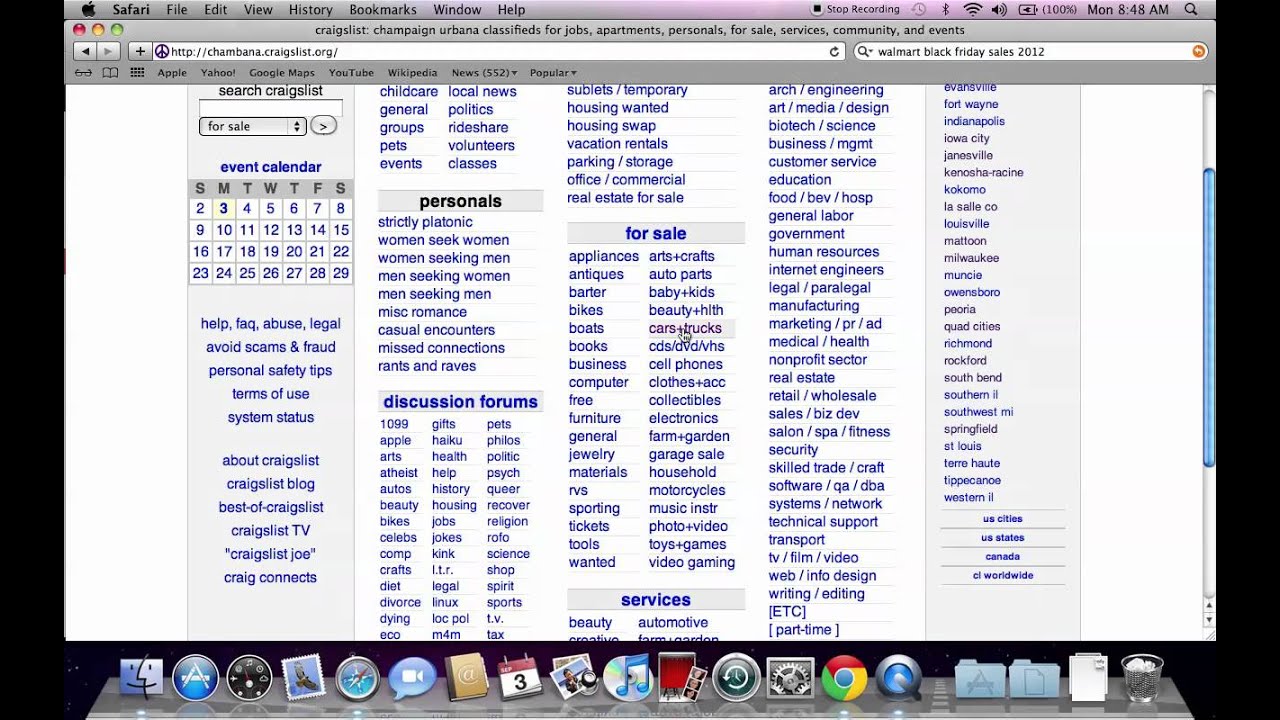Open Mail stamp icon in Dock

point(303,678)
